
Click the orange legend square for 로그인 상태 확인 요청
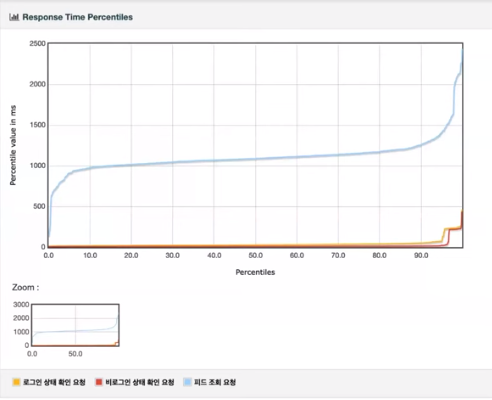click(x=16, y=382)
